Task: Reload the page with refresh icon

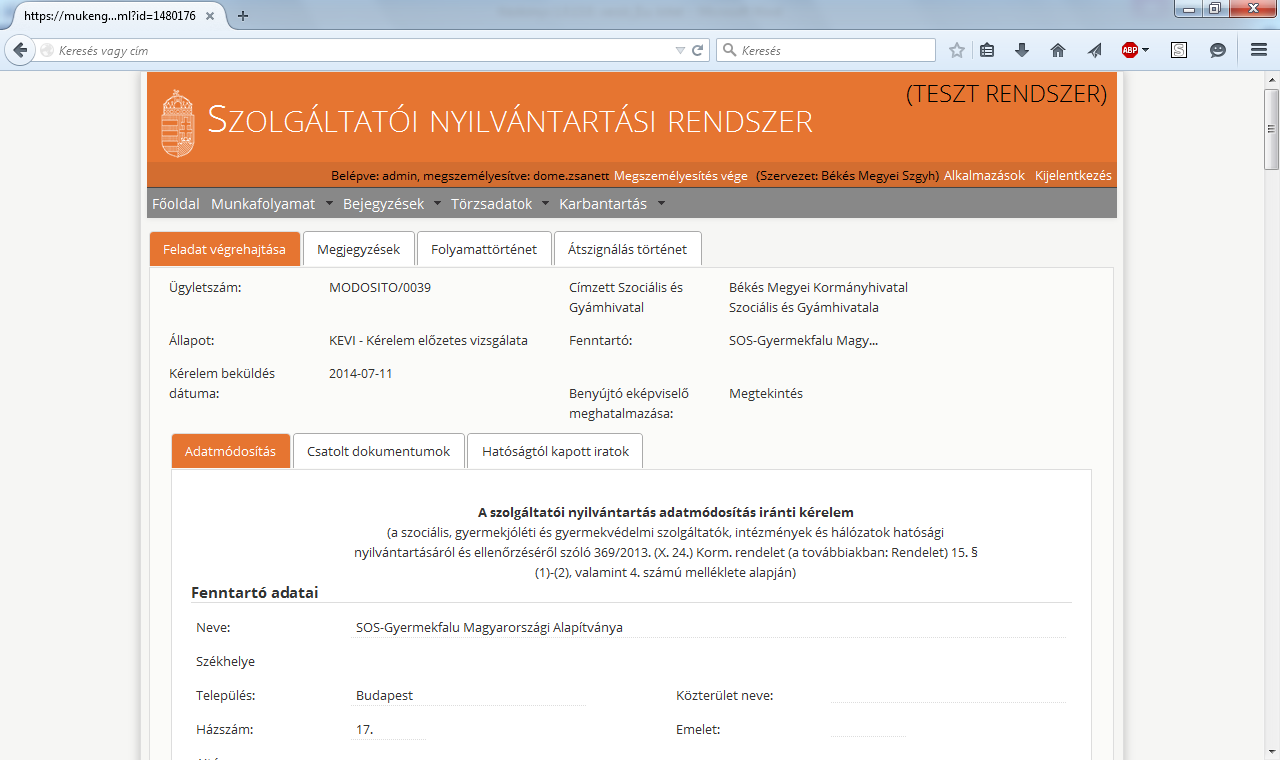Action: [x=698, y=50]
